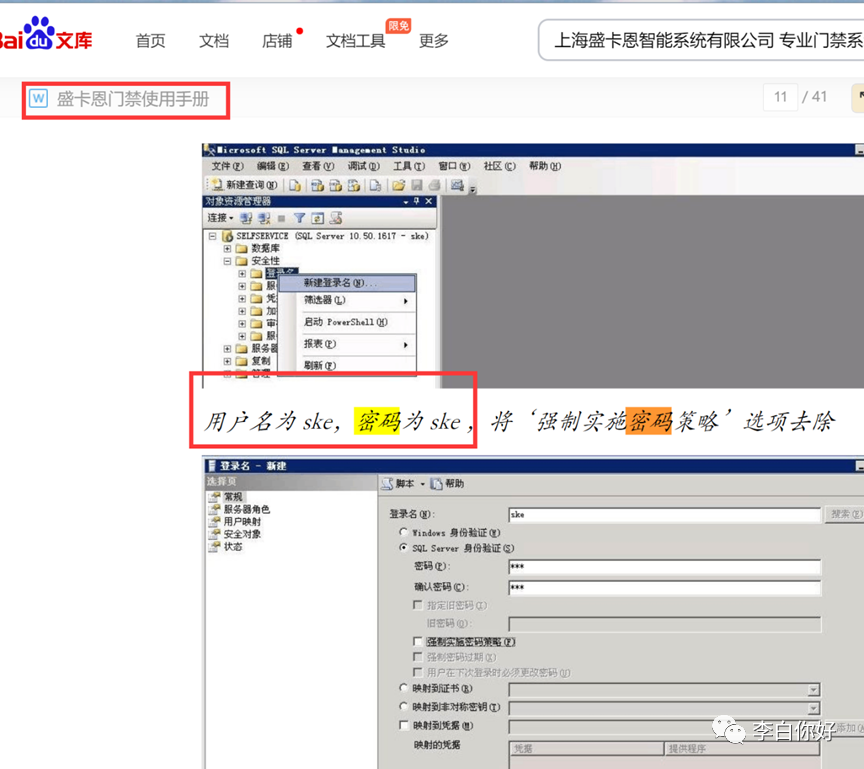Click the stop square icon in Object Explorer
The width and height of the screenshot is (864, 769).
(282, 219)
